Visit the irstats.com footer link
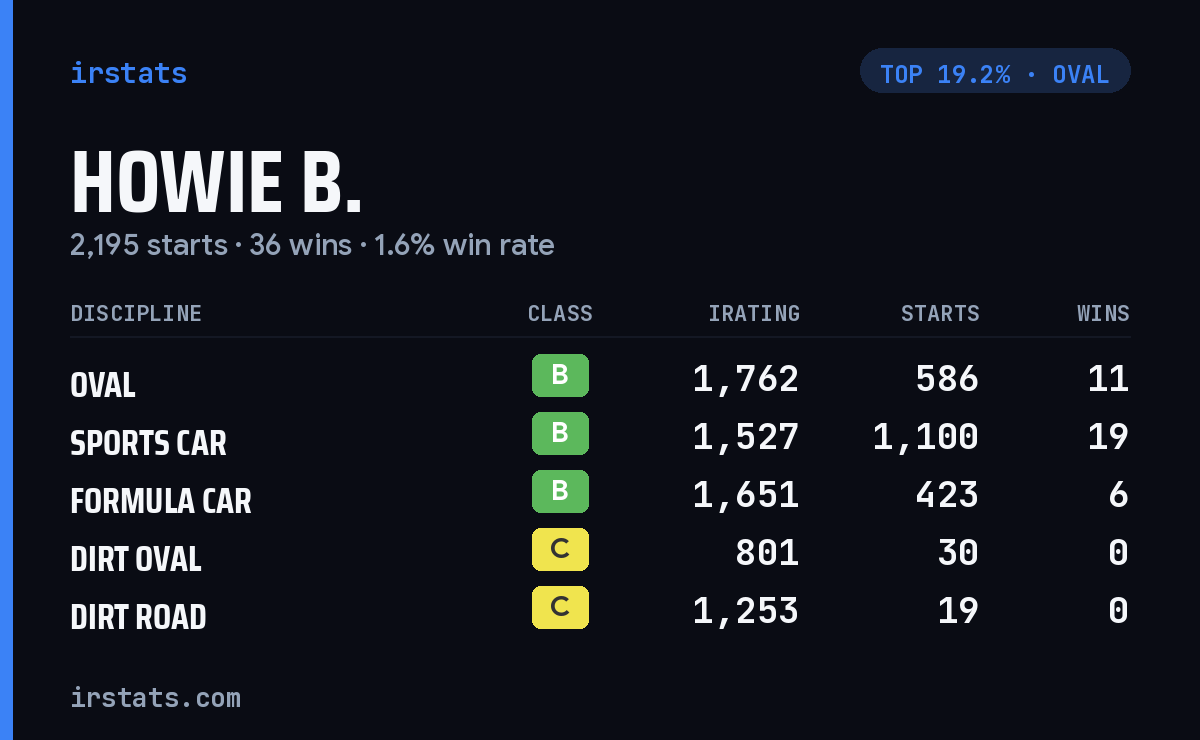This screenshot has width=1200, height=740. [155, 697]
